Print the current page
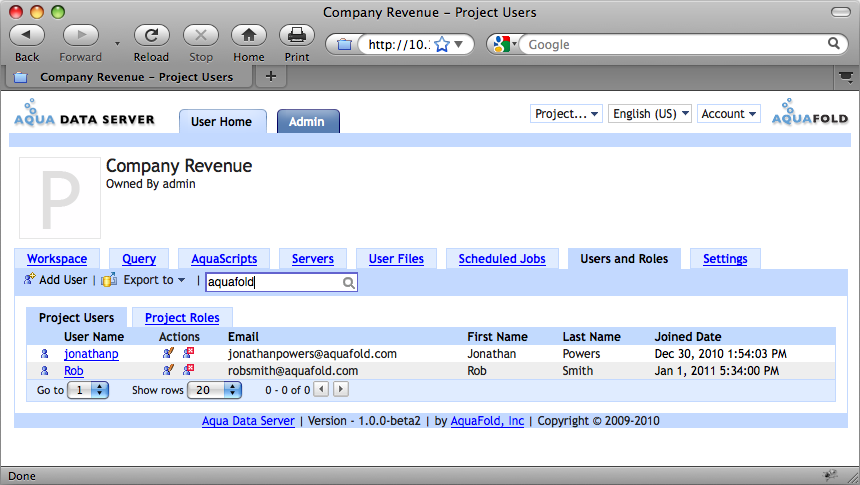Image resolution: width=860 pixels, height=485 pixels. [297, 35]
